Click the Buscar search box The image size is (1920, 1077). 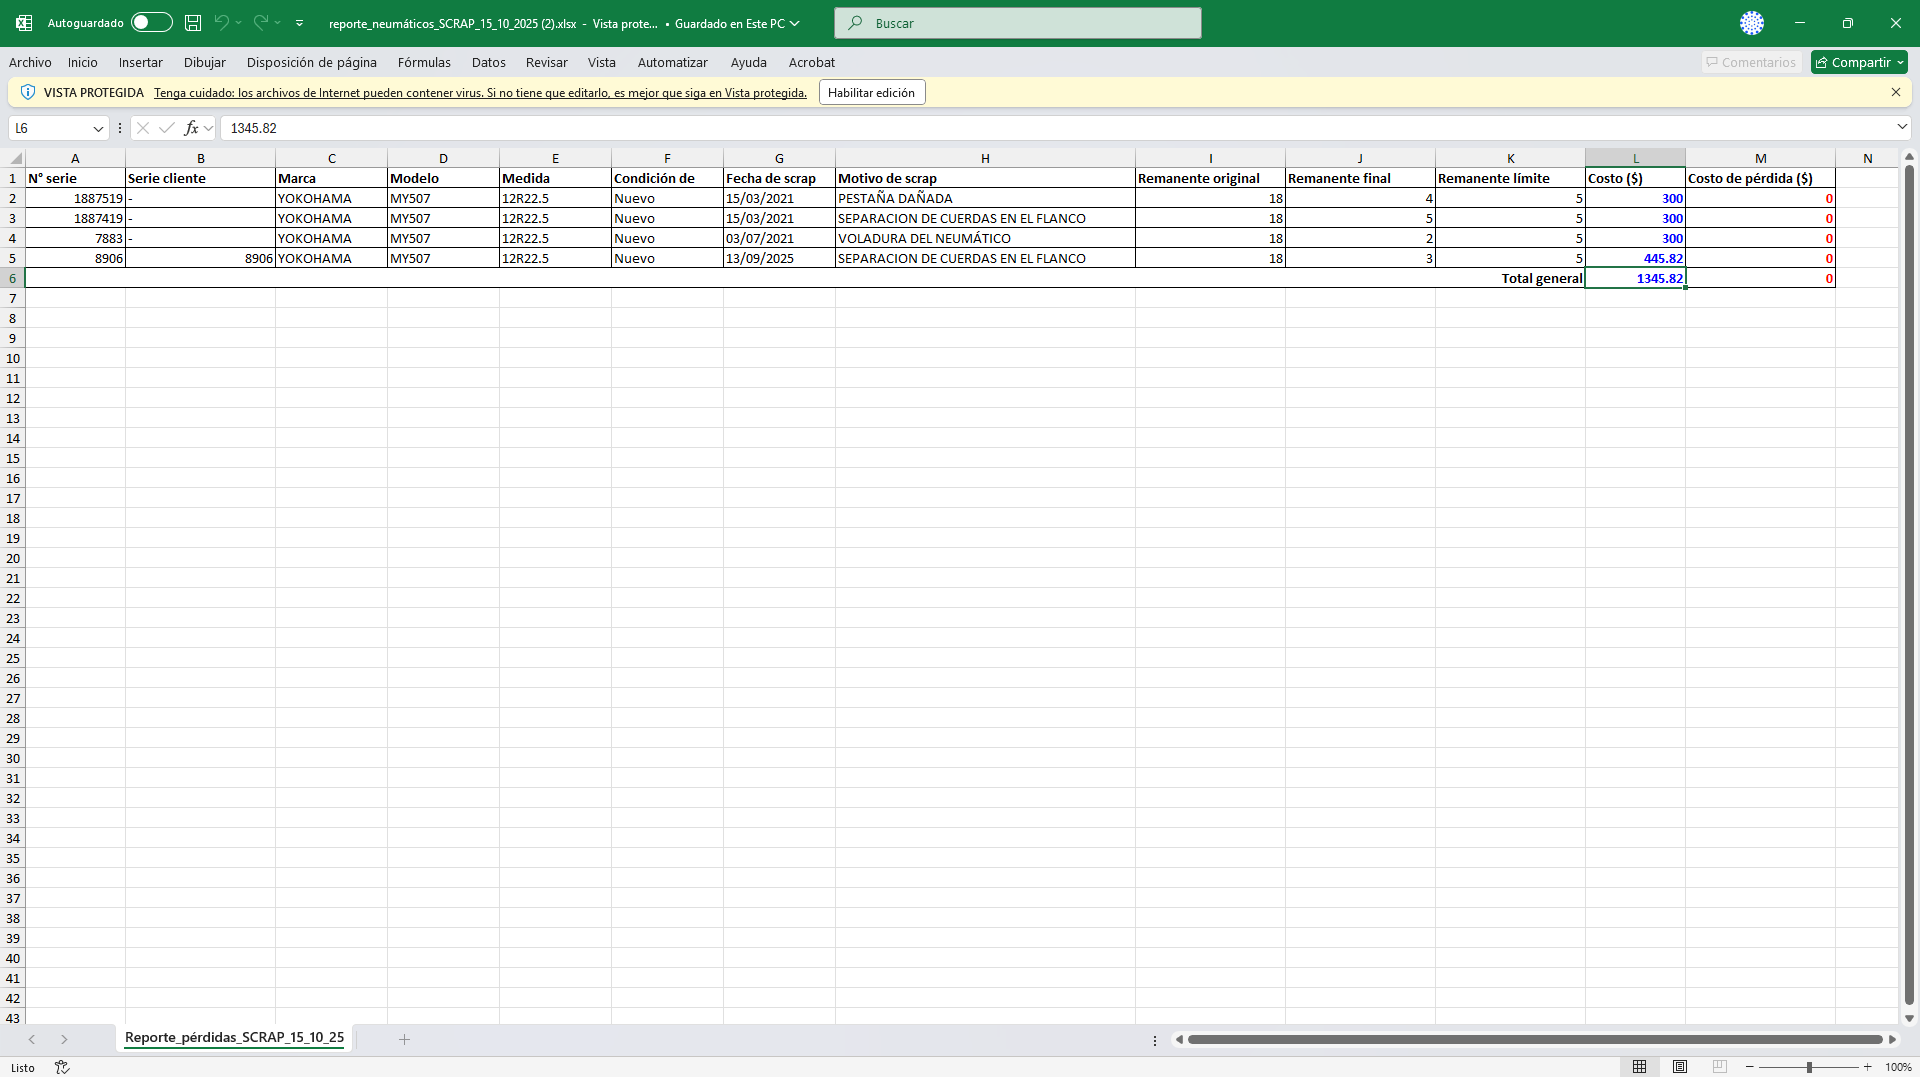coord(1017,23)
